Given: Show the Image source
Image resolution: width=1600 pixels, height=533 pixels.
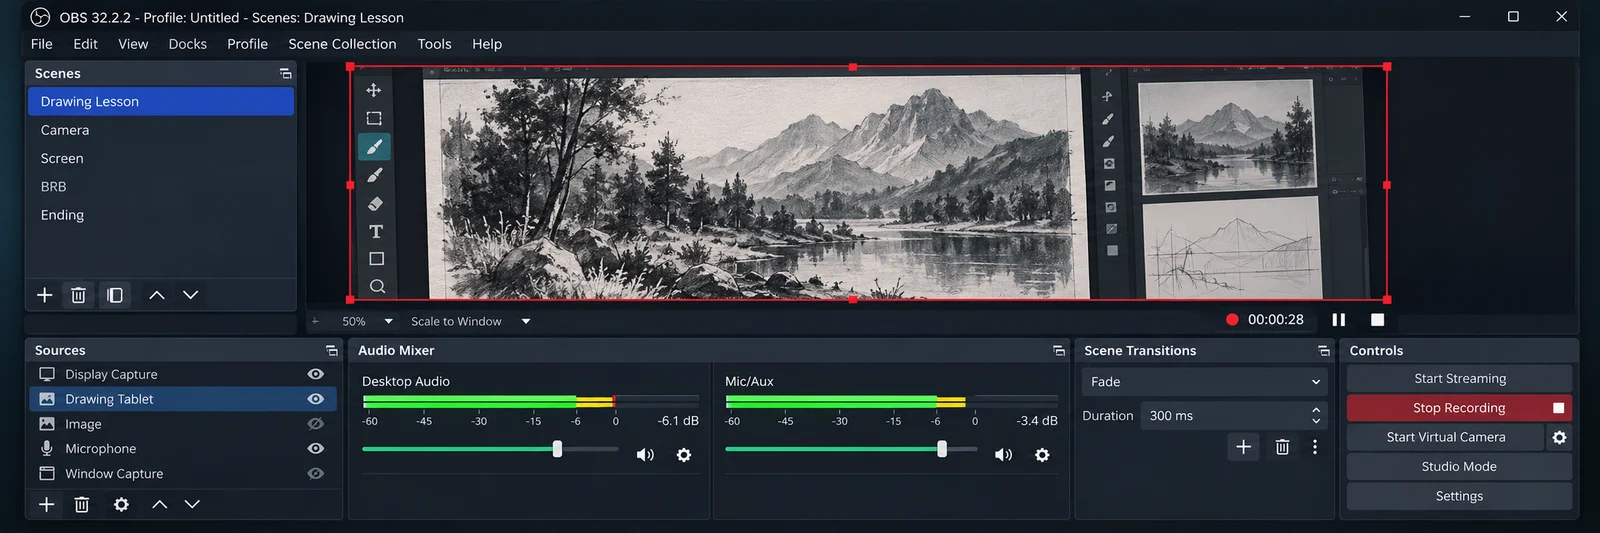Looking at the screenshot, I should tap(316, 424).
